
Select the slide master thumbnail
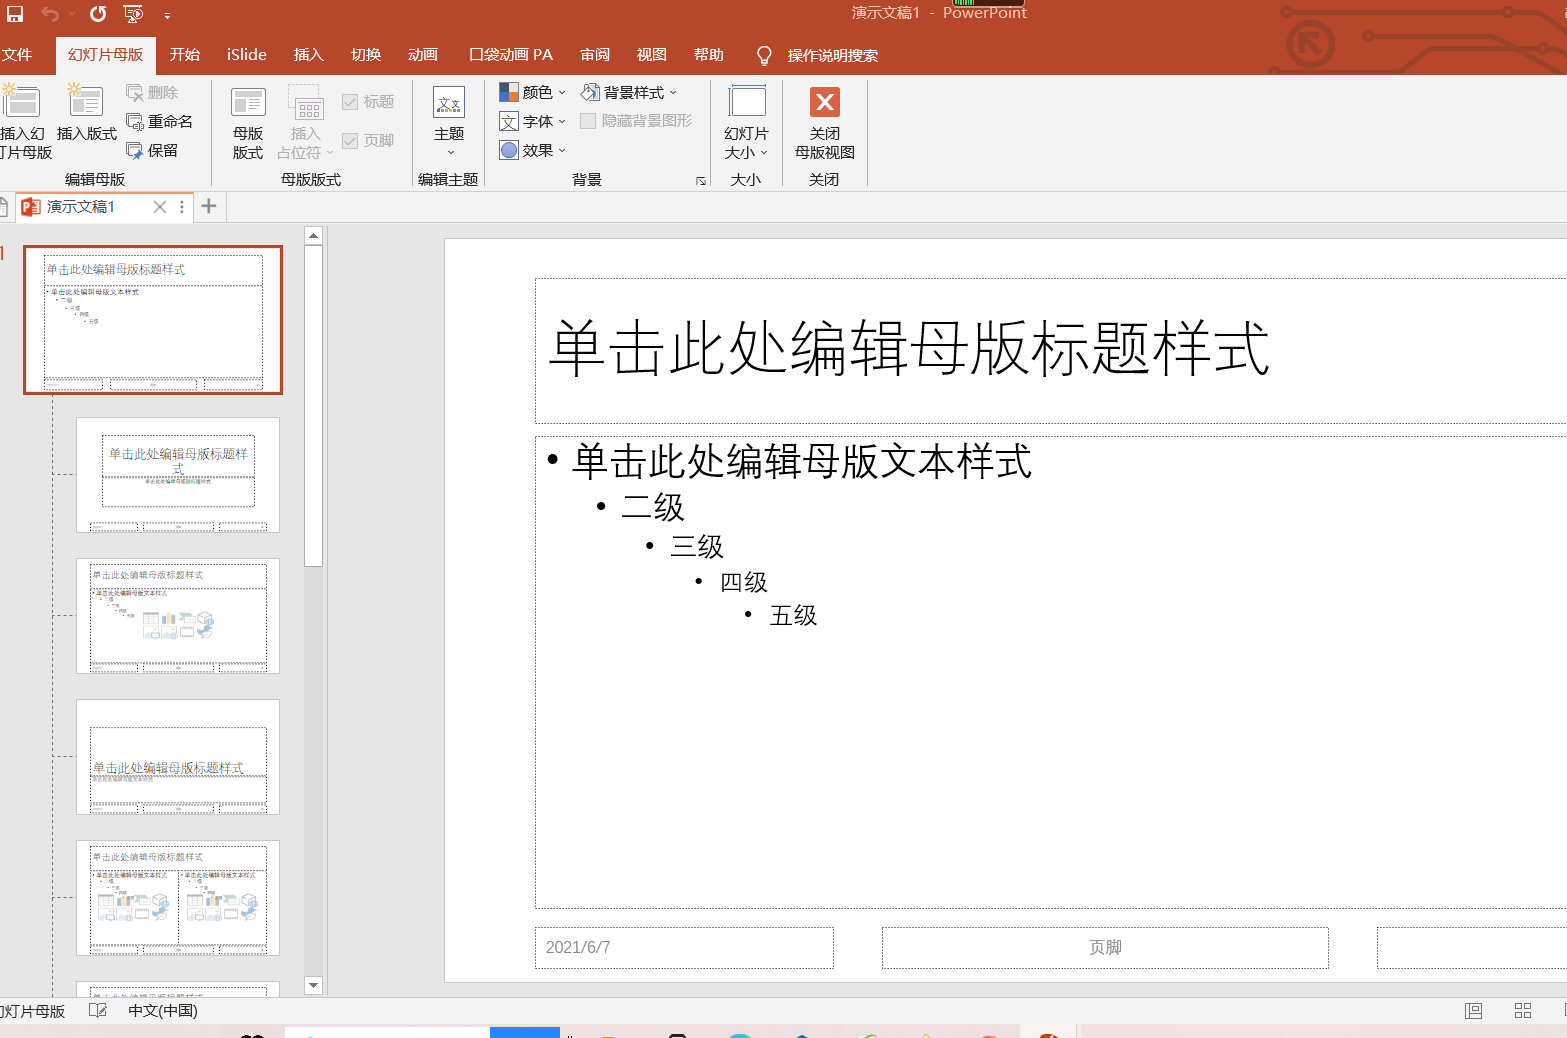click(x=153, y=320)
